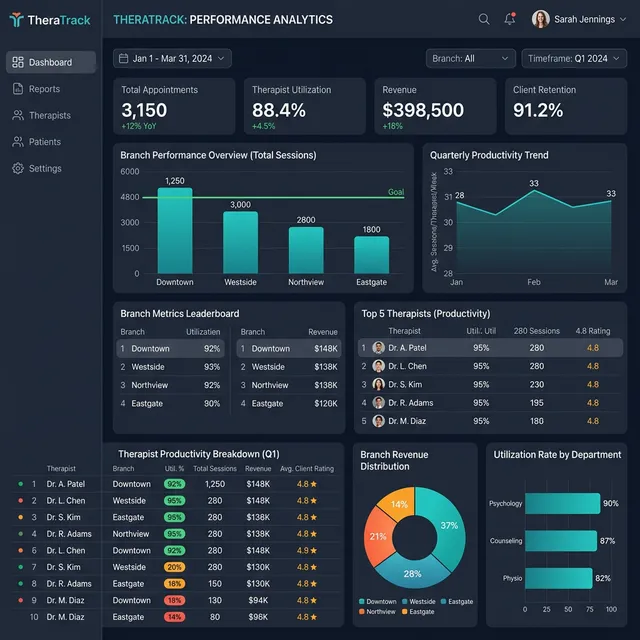This screenshot has width=640, height=640.
Task: Click status dot beside row 9 Dr. M. Diaz
Action: pos(20,600)
